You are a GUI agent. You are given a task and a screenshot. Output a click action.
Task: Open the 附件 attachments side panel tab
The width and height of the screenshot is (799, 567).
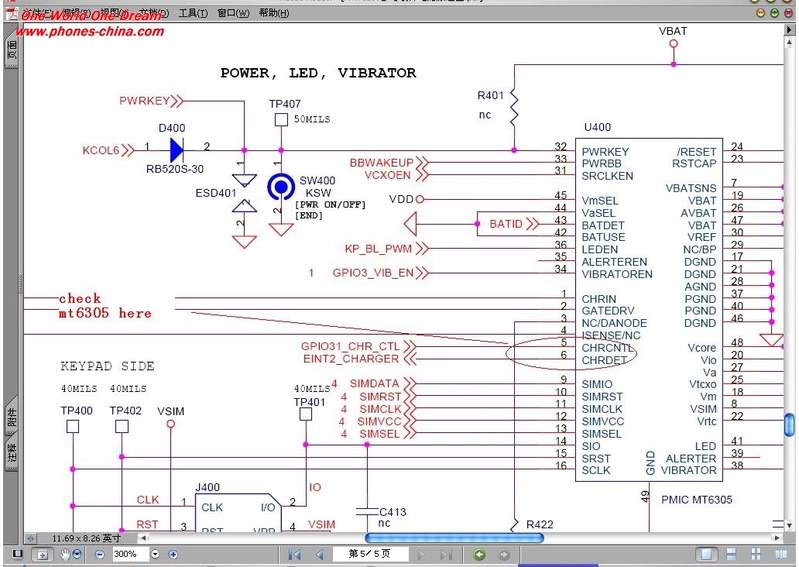(x=12, y=417)
